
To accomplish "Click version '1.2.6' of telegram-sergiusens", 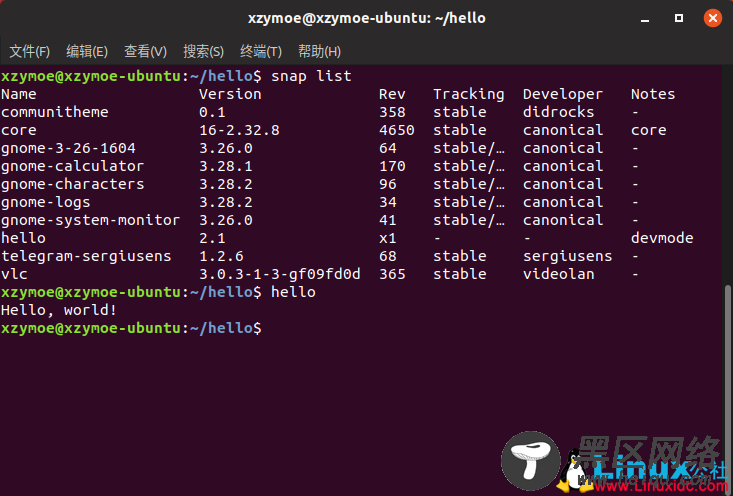I will point(221,256).
